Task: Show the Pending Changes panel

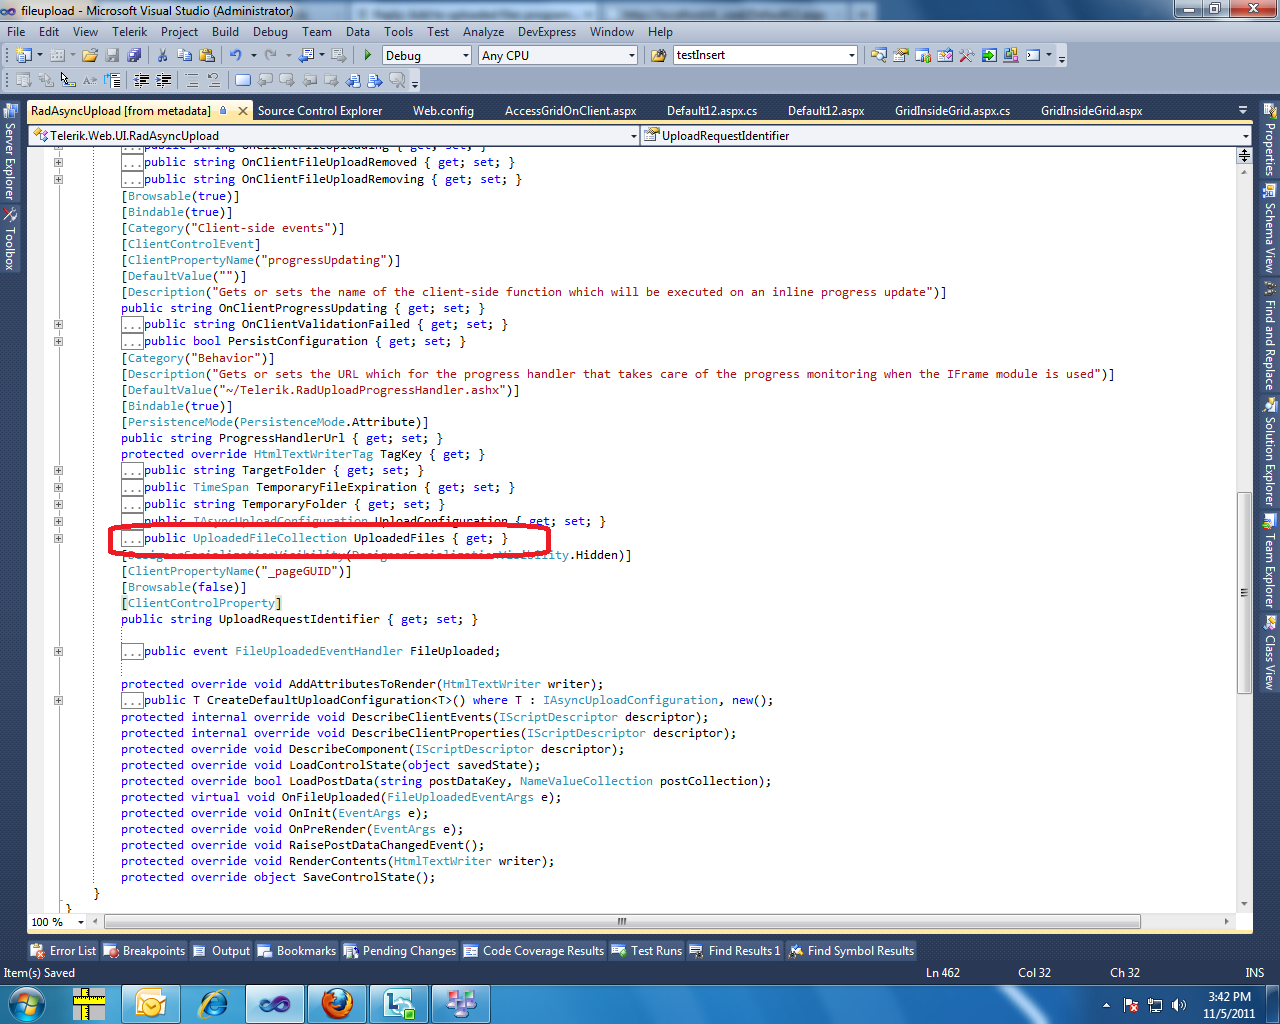Action: [x=400, y=951]
